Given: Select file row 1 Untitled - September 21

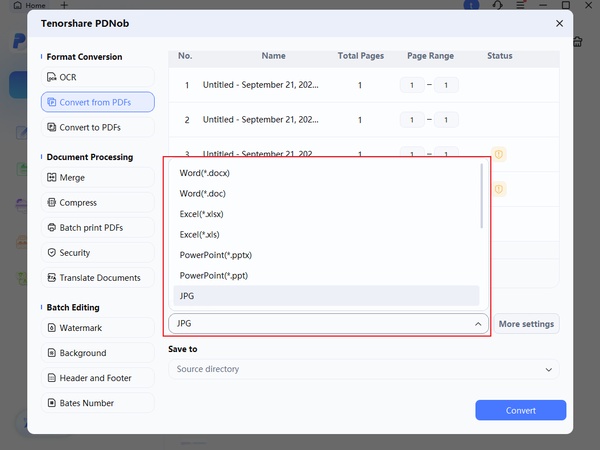Looking at the screenshot, I should coord(364,85).
